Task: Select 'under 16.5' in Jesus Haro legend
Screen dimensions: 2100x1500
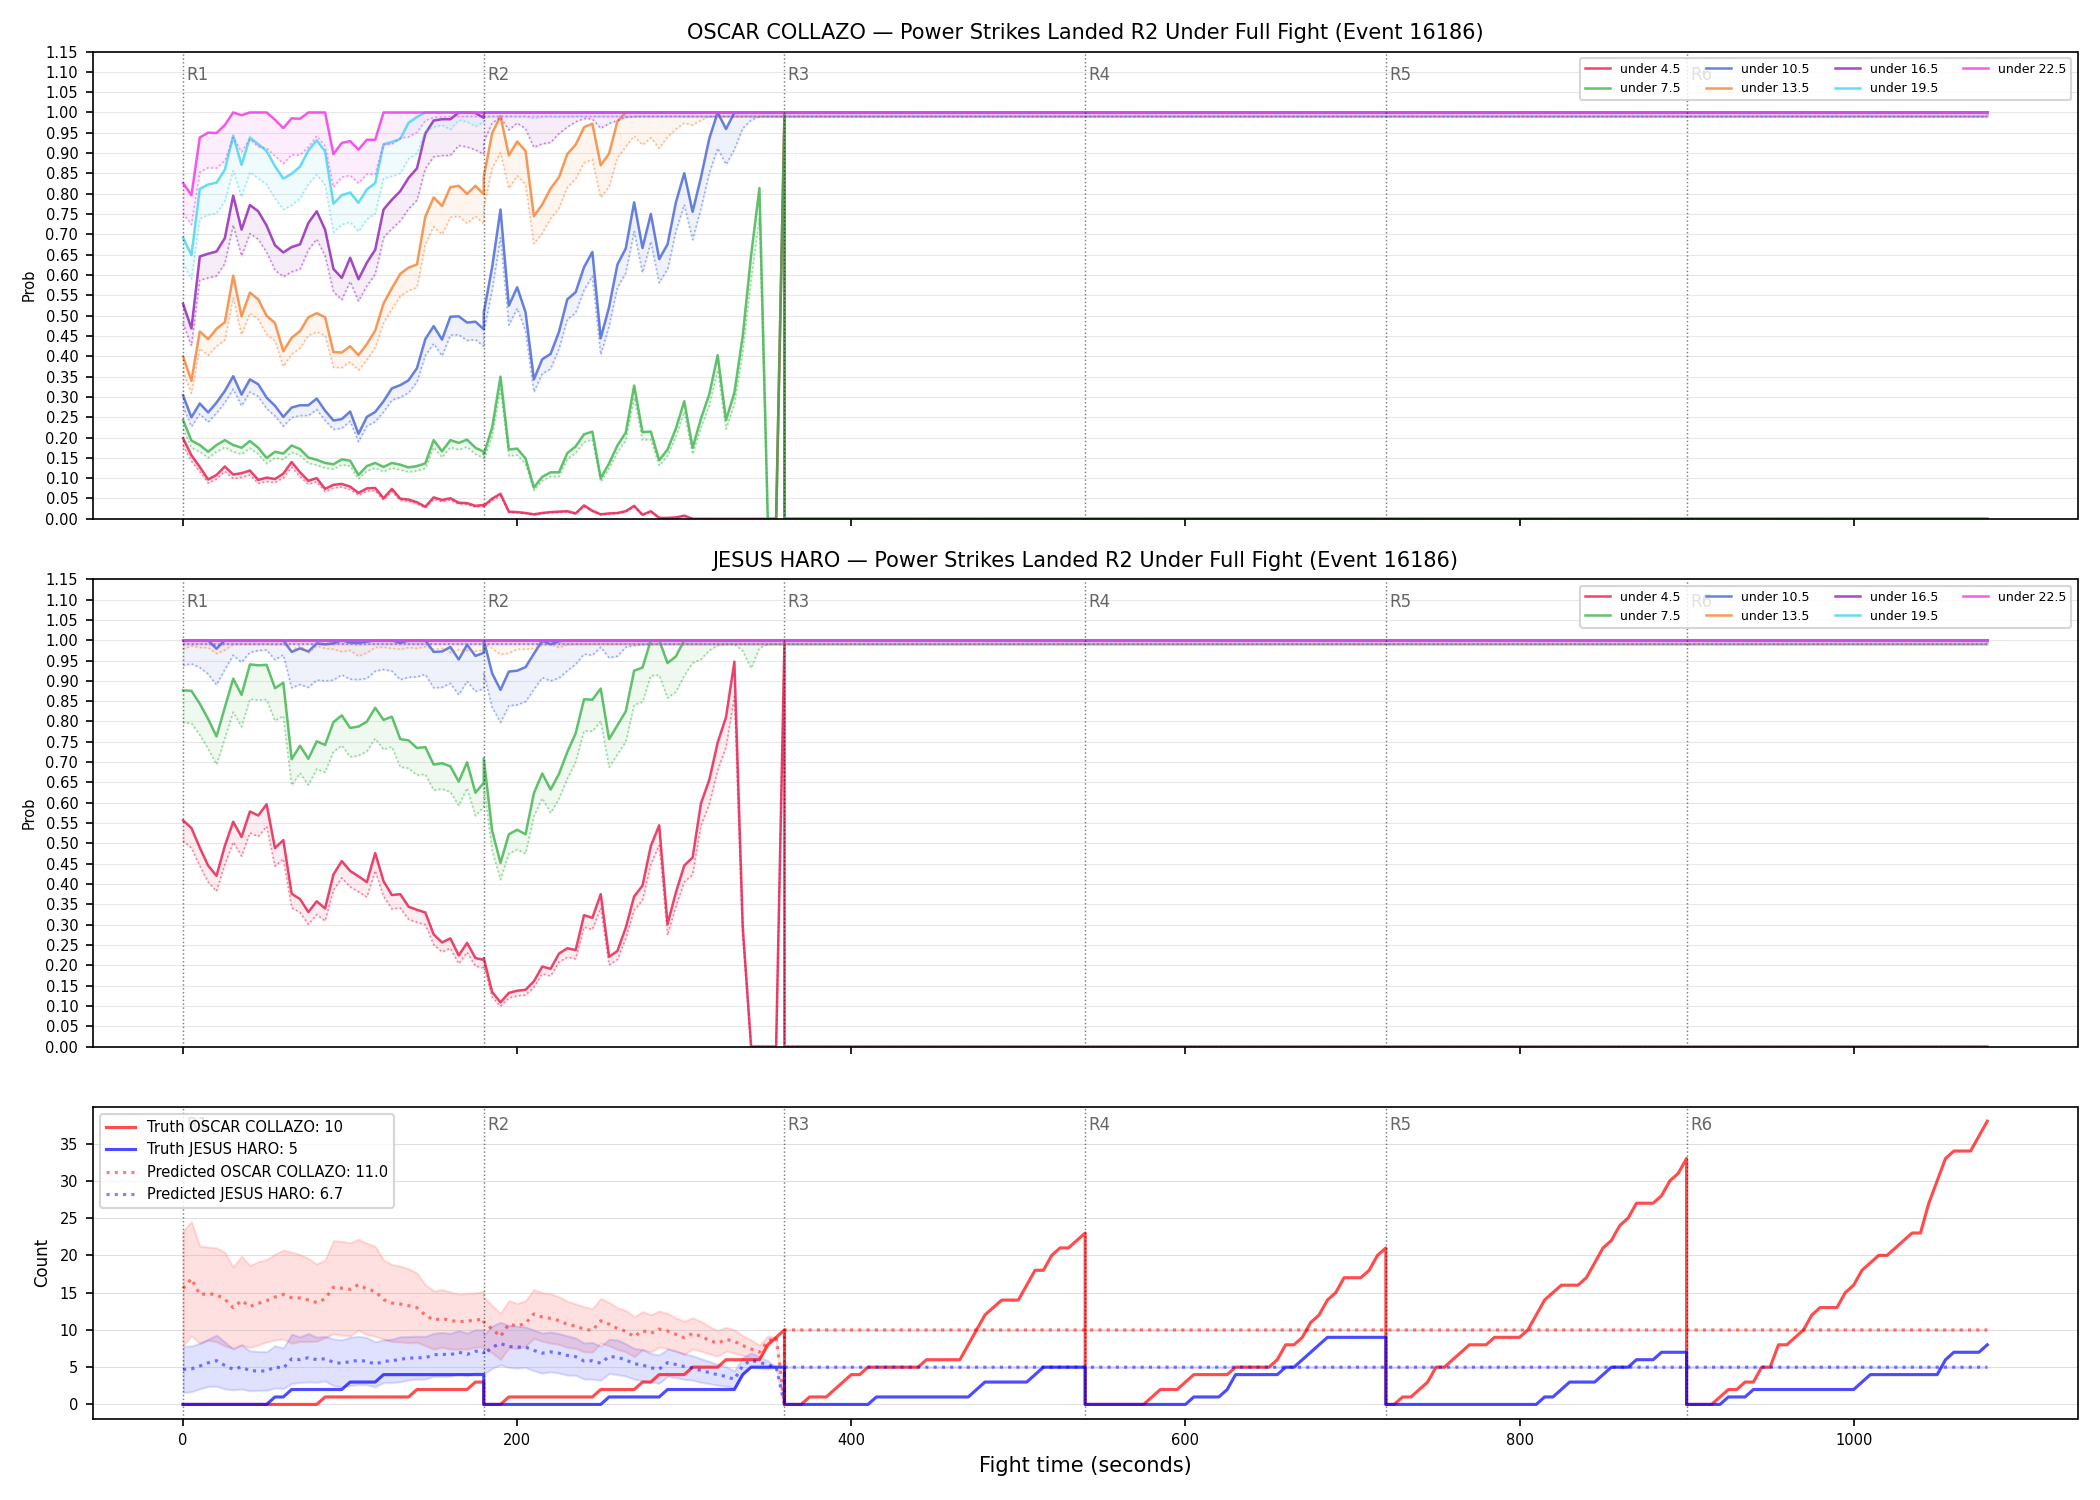Action: [x=1886, y=597]
